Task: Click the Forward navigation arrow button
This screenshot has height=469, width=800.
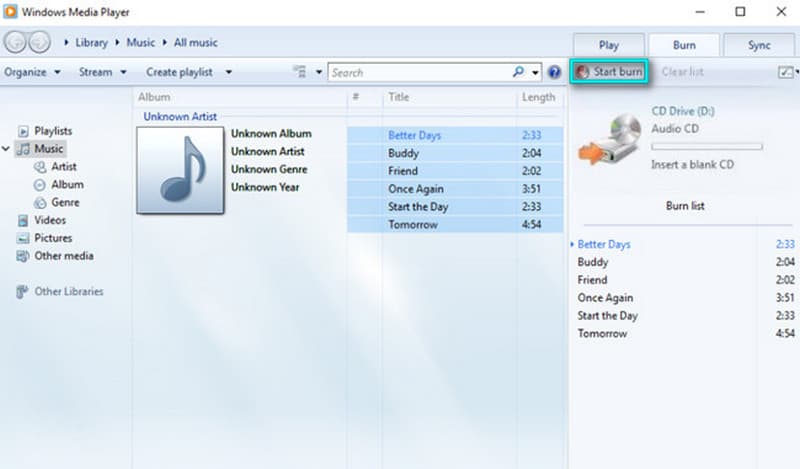Action: [x=39, y=42]
